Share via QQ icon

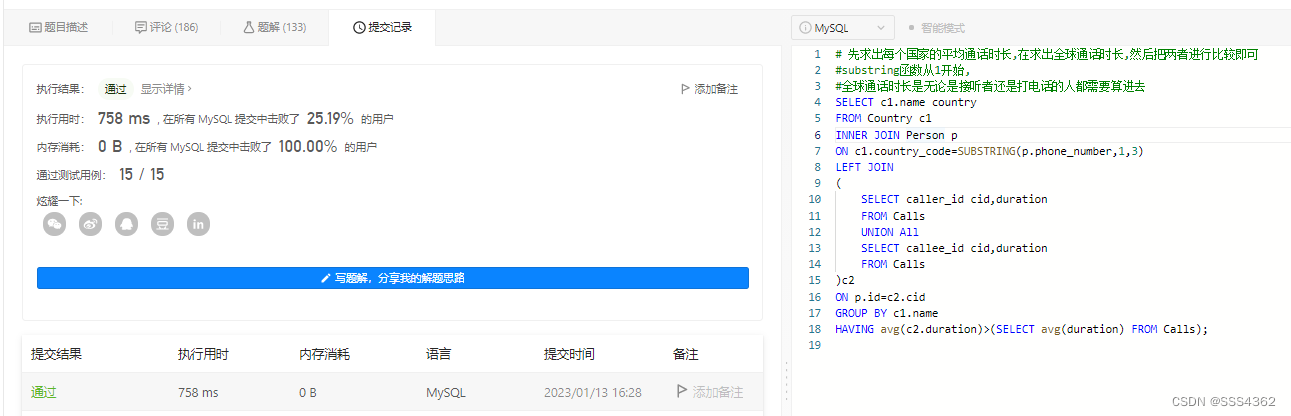click(x=127, y=224)
